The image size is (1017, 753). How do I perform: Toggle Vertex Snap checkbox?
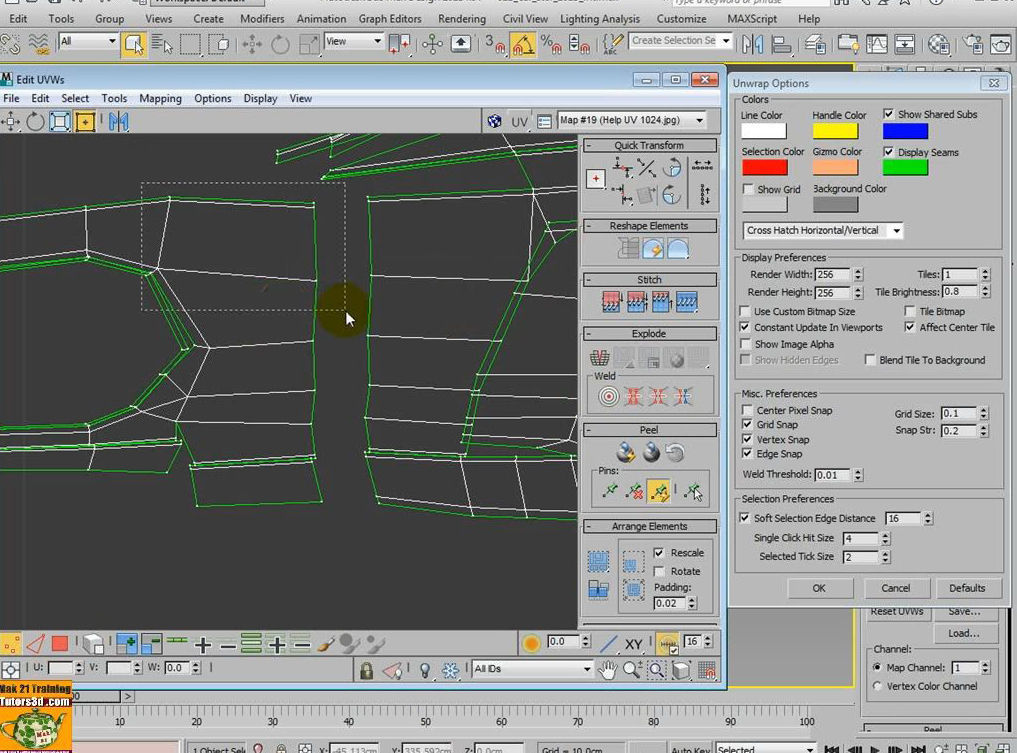747,439
